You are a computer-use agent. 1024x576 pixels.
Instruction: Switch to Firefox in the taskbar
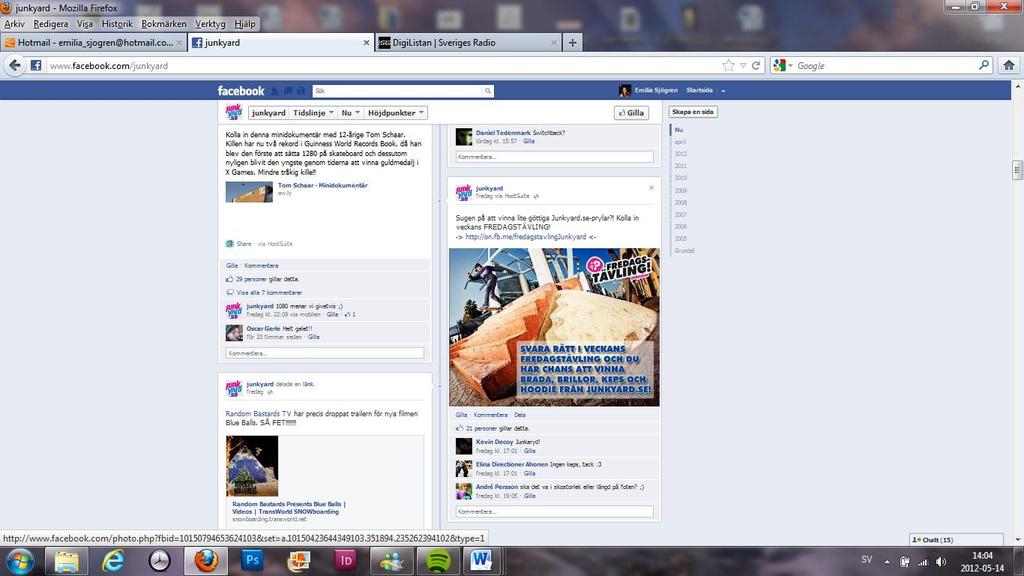pos(206,561)
